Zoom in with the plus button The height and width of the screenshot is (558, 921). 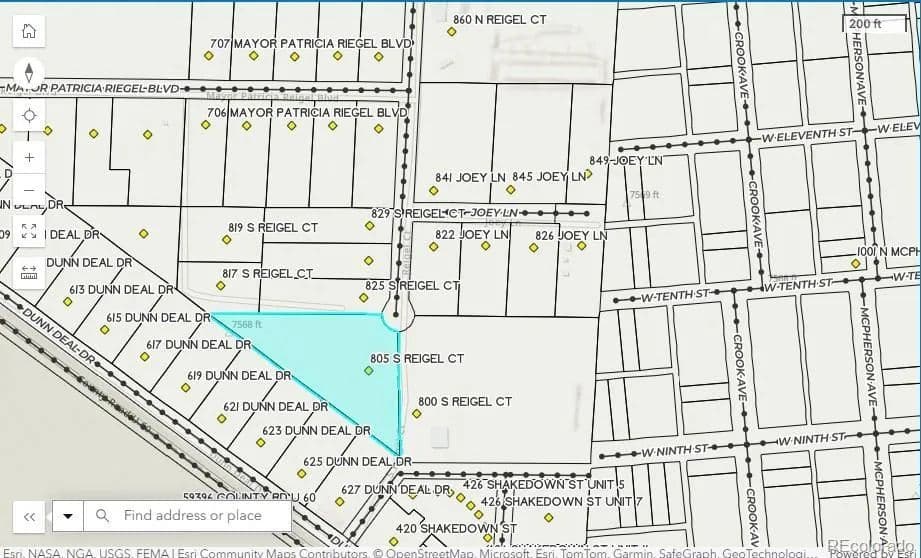pos(29,157)
